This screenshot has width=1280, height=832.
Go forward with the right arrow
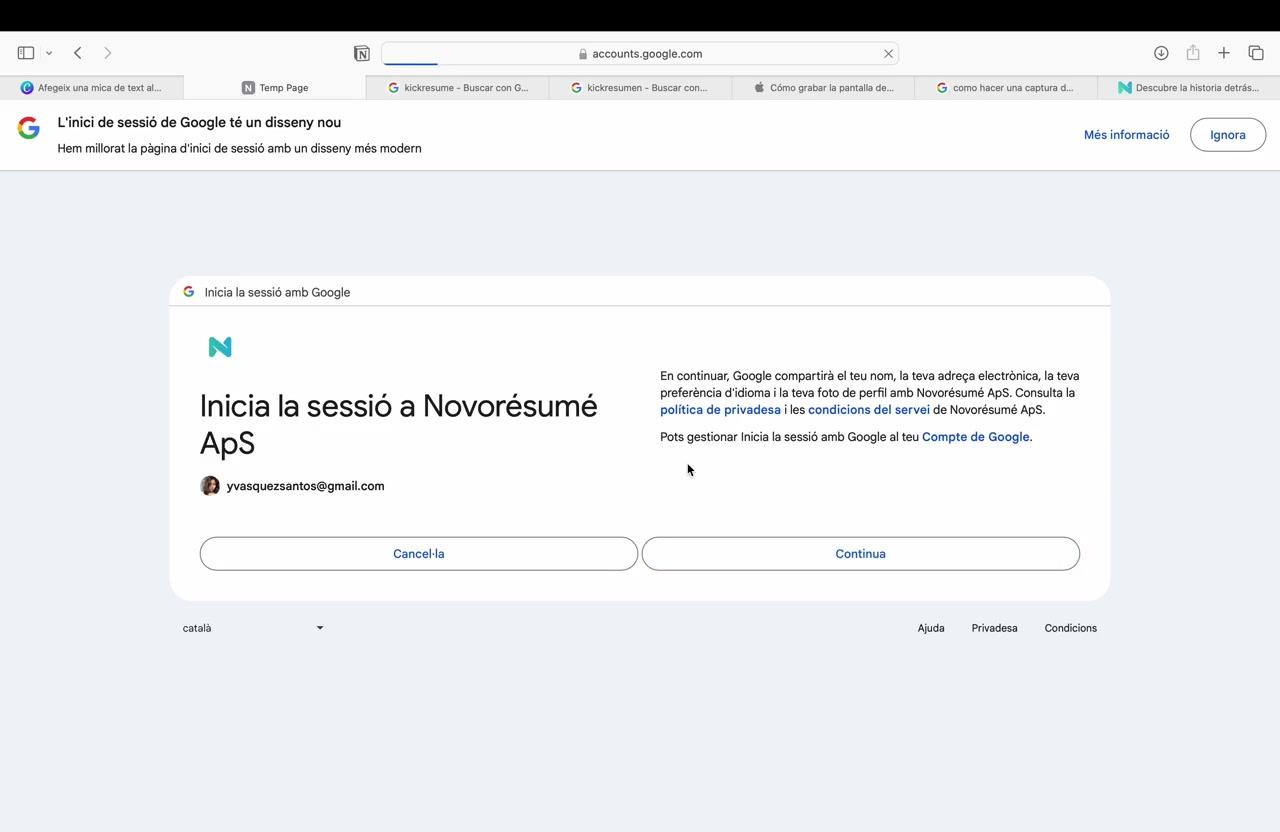[x=107, y=53]
